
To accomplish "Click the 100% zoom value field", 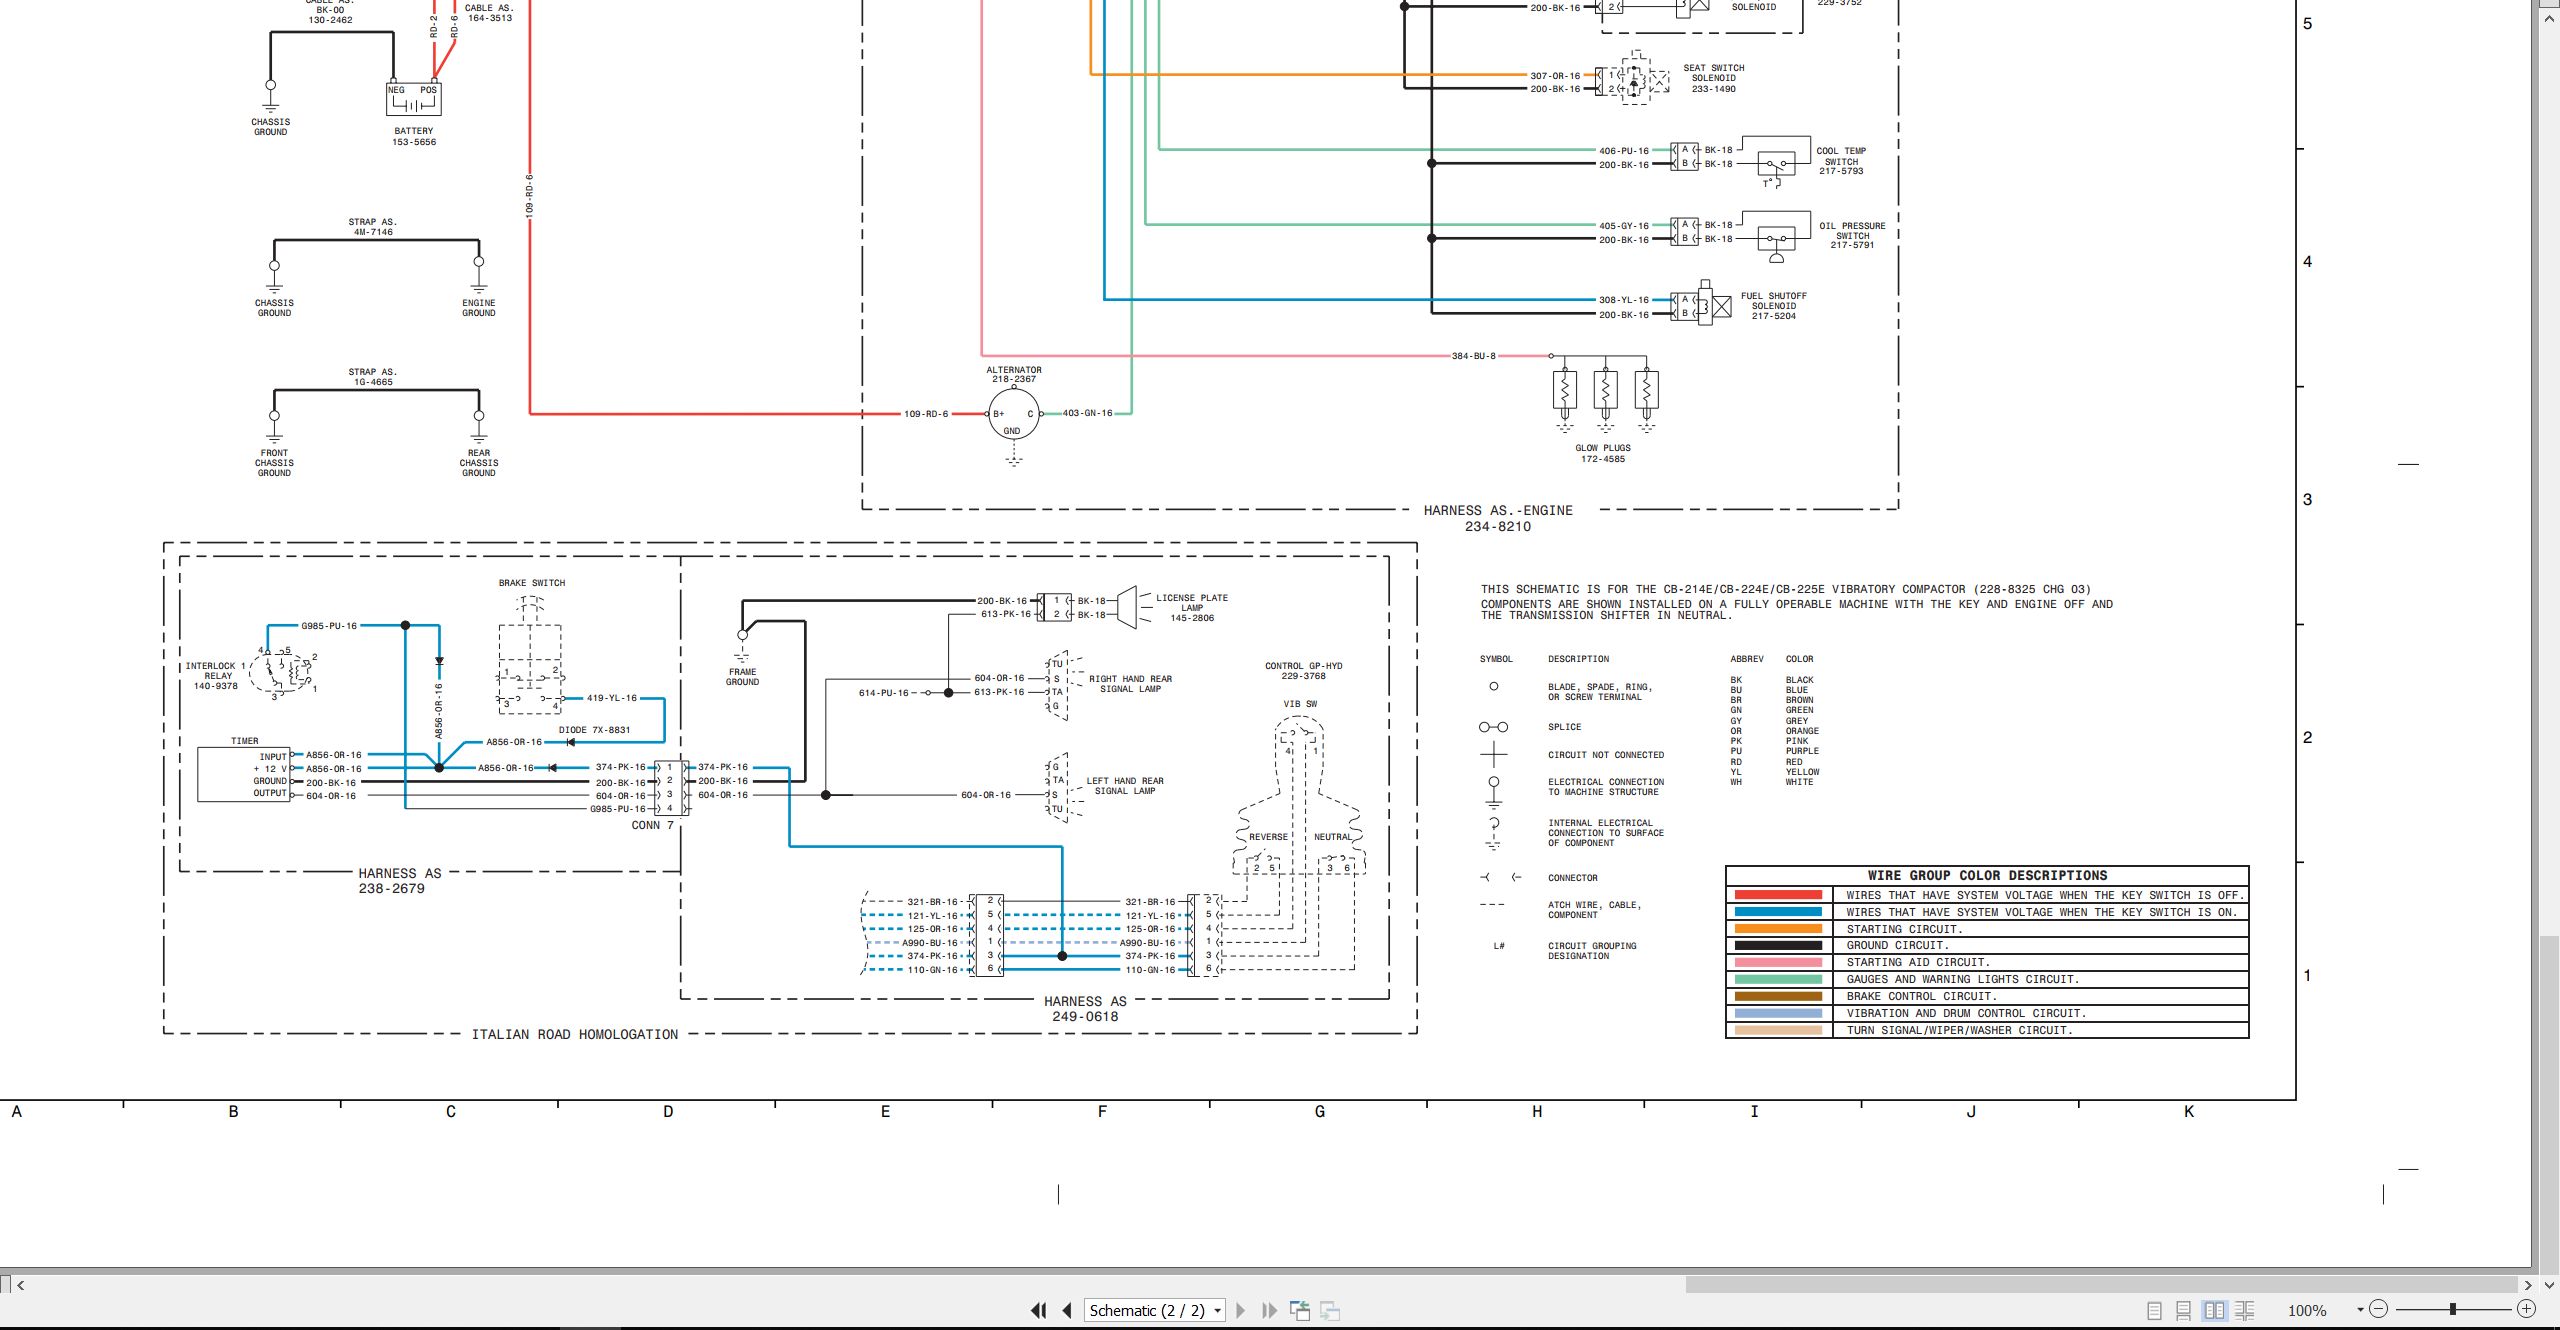I will click(x=2307, y=1310).
